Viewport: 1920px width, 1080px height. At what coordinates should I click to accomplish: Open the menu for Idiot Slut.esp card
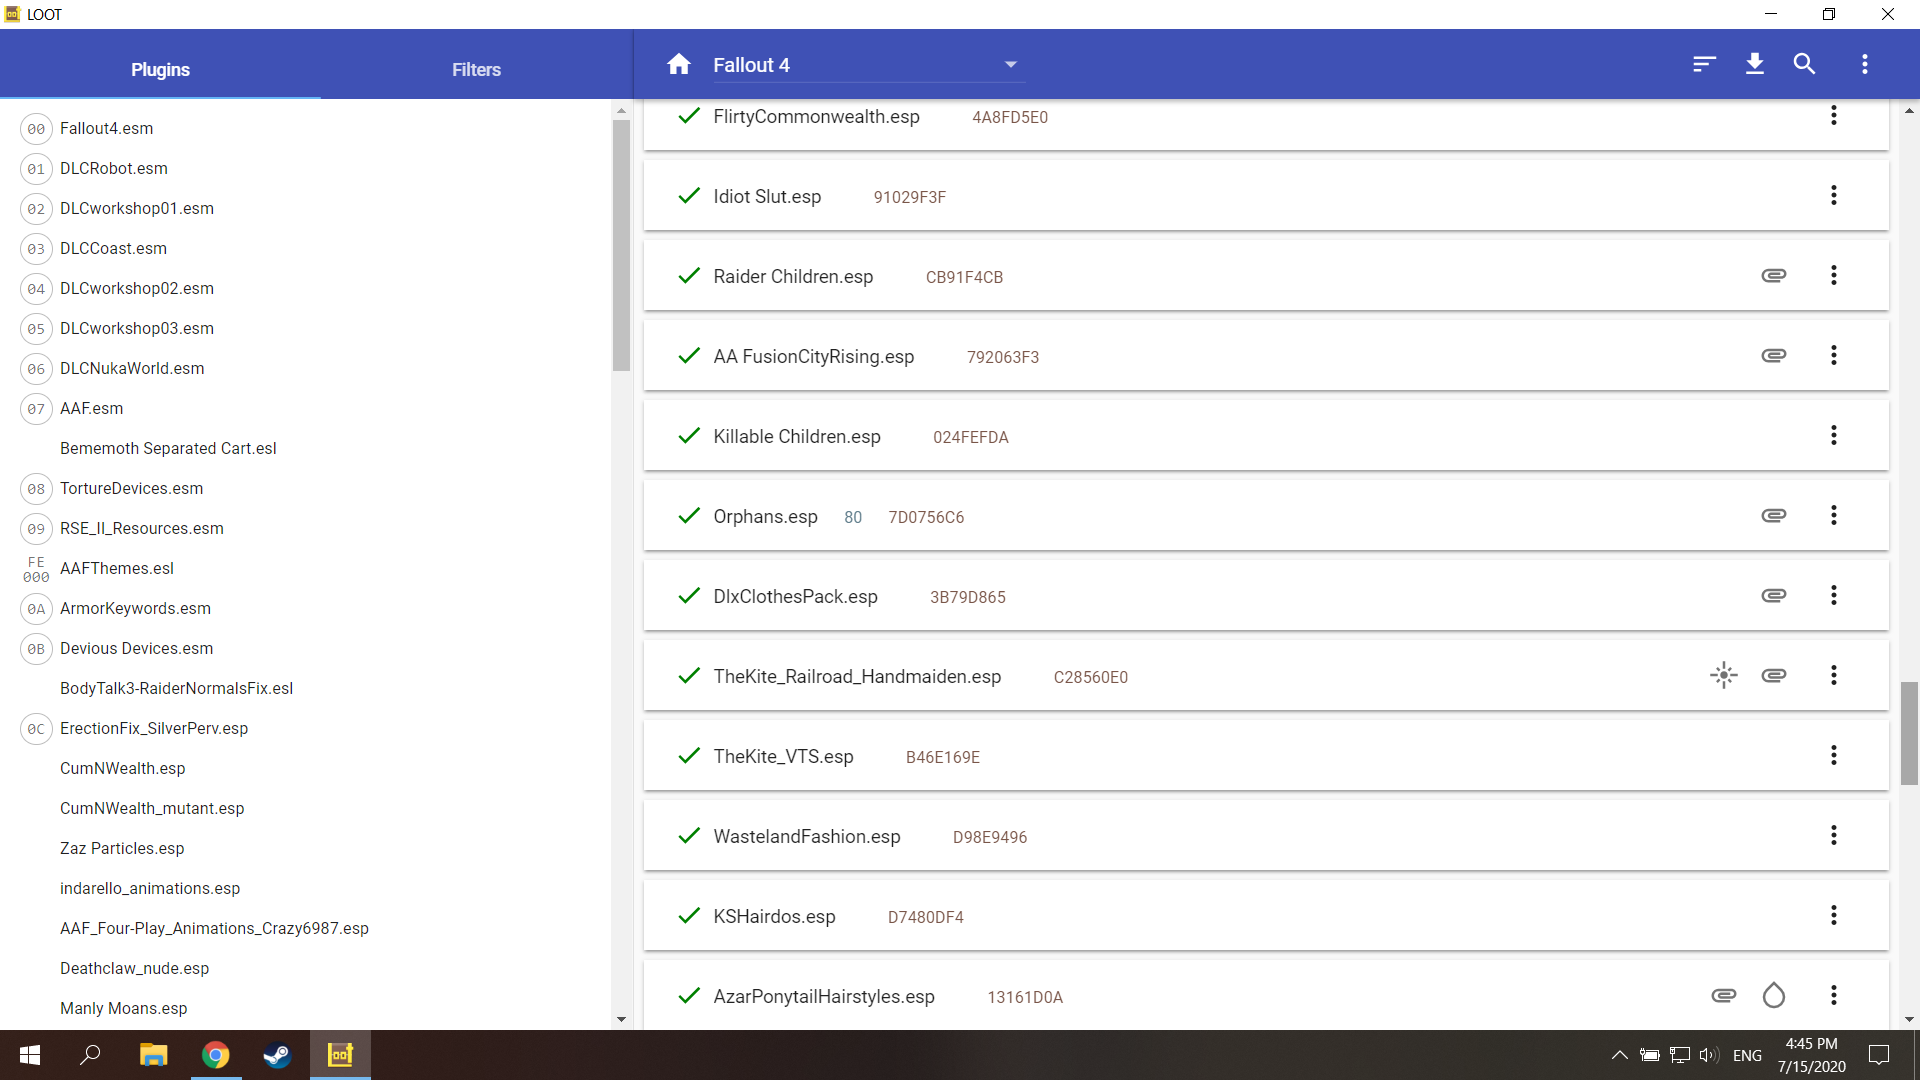(1834, 195)
